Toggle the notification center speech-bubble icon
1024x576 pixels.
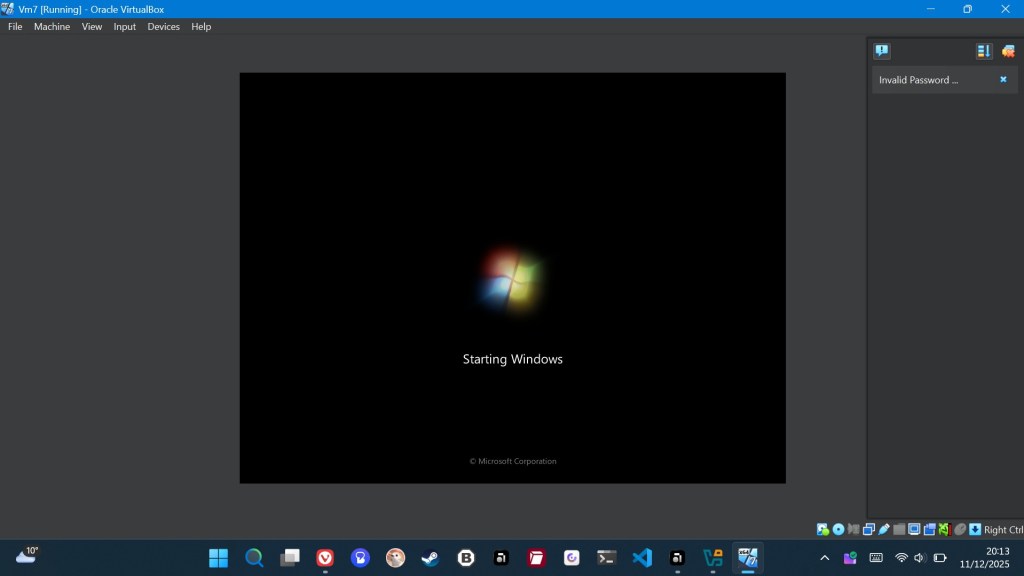pos(882,50)
